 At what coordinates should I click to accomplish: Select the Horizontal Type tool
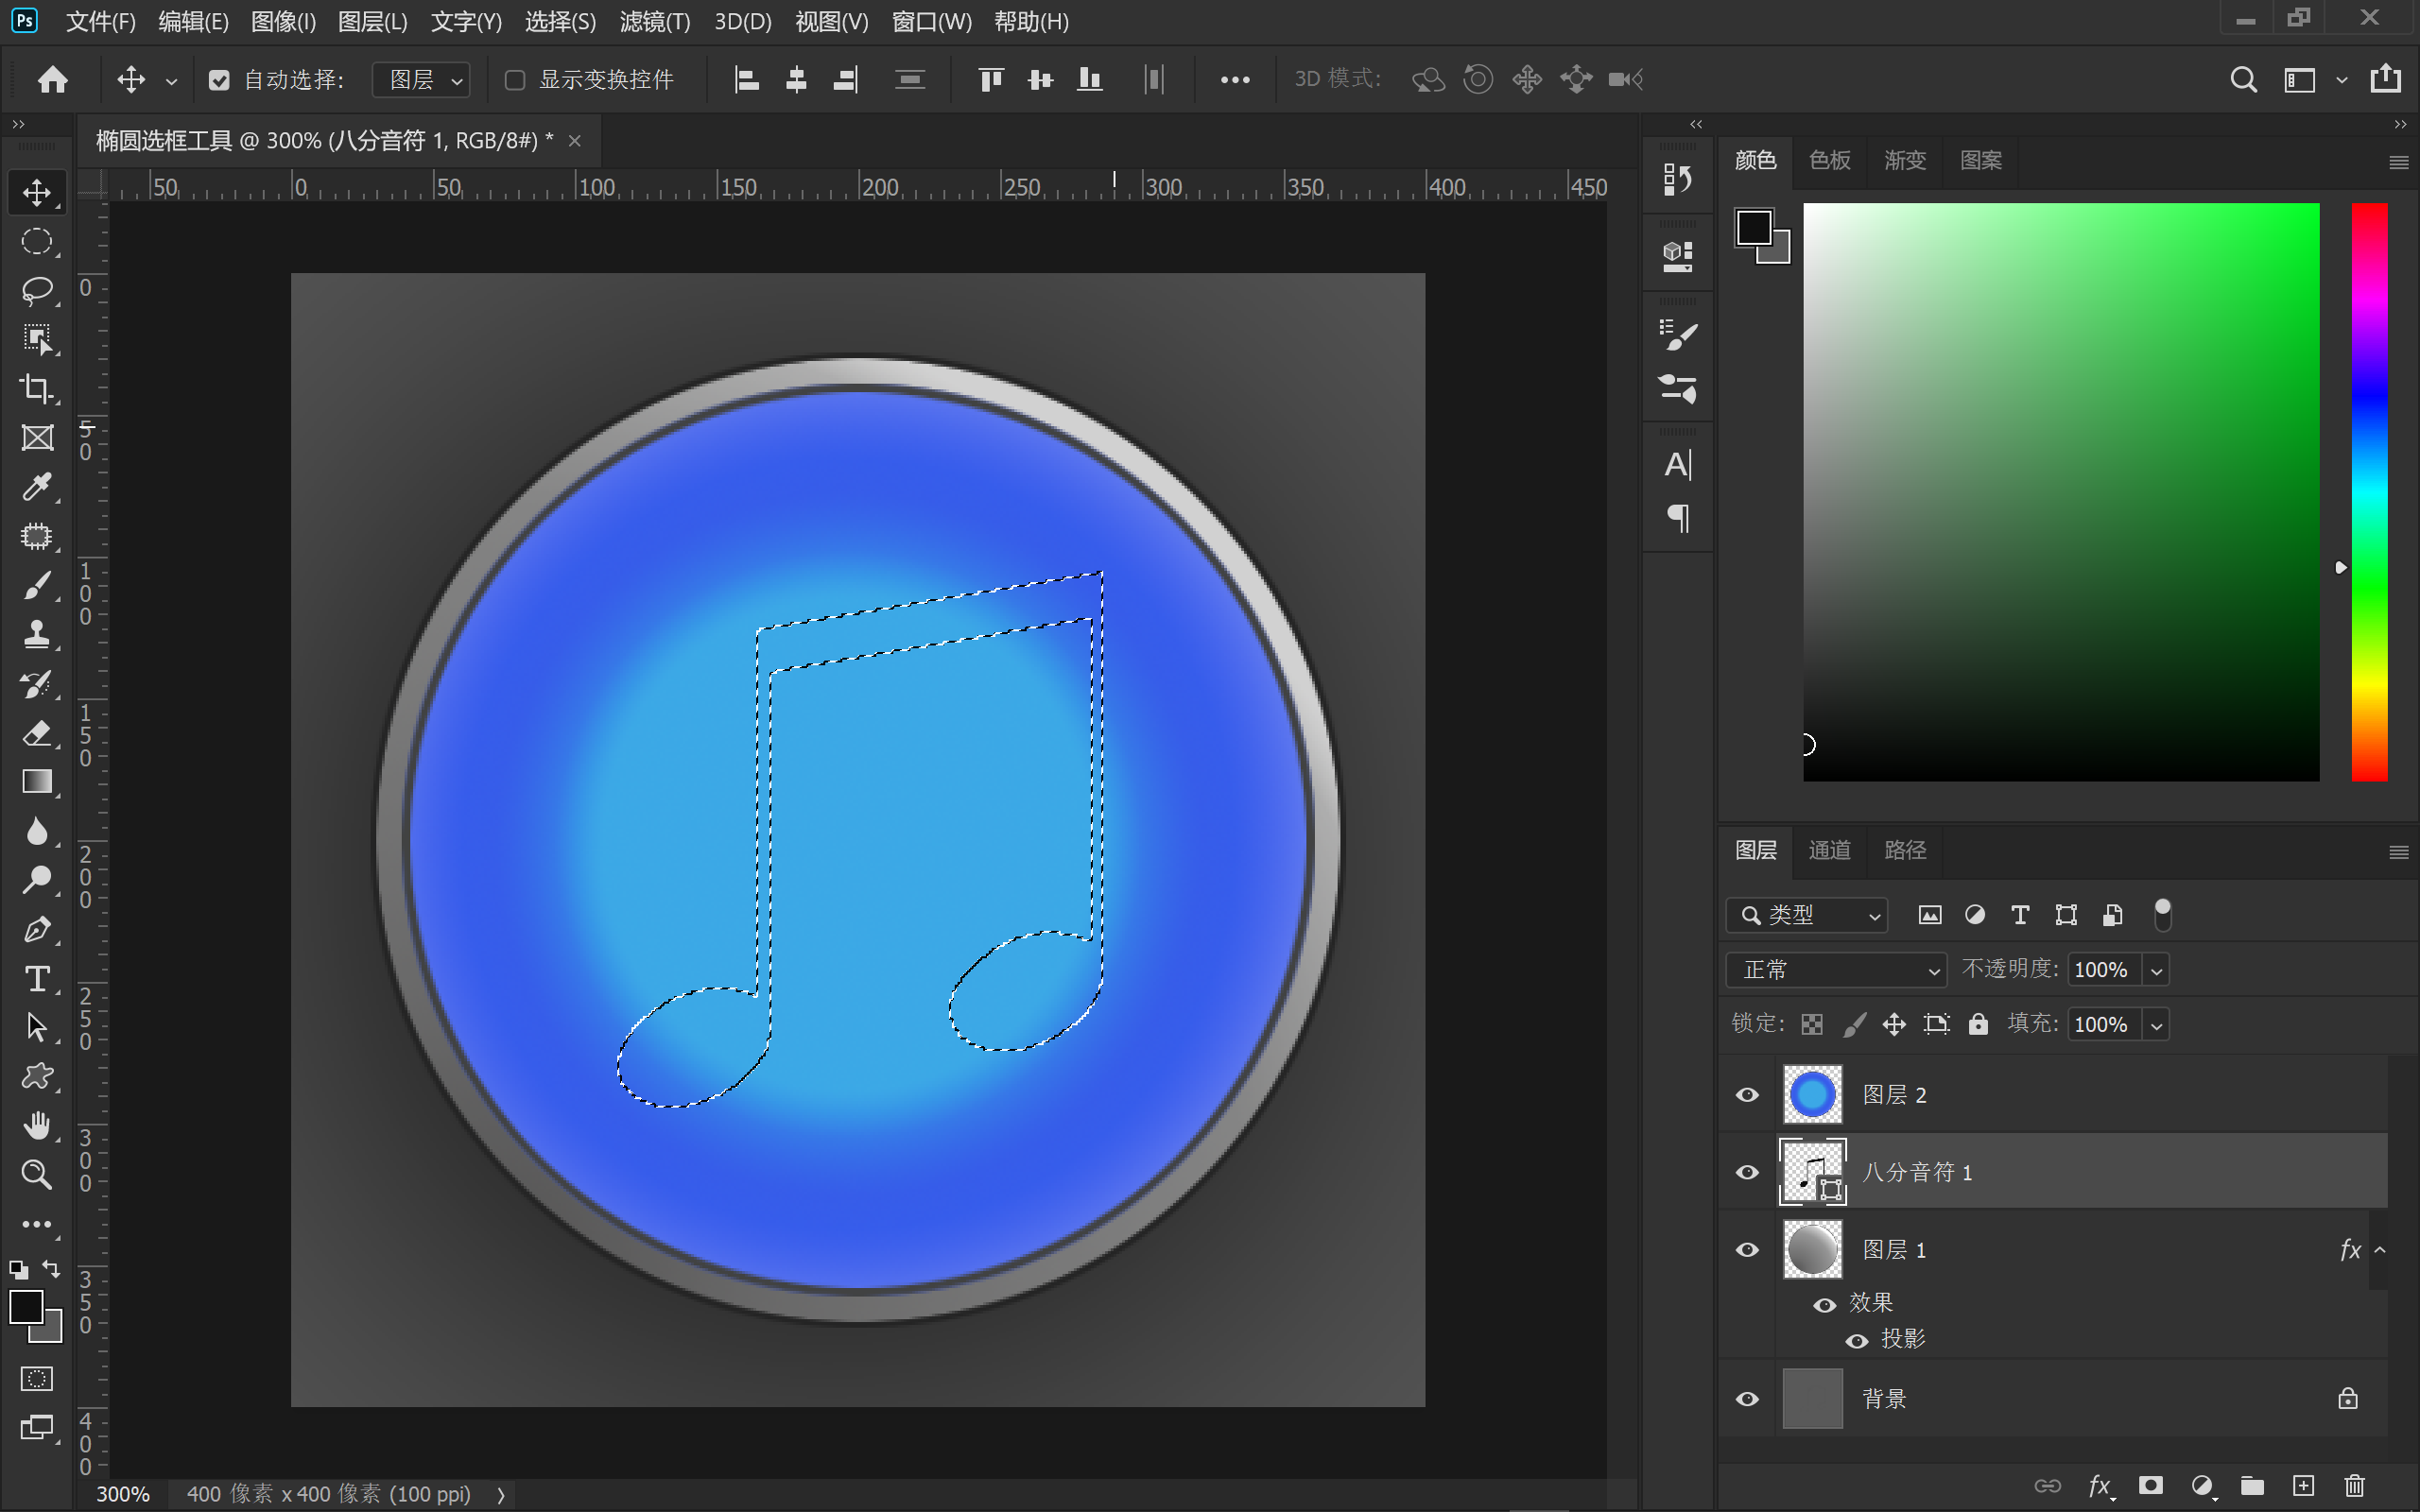37,978
